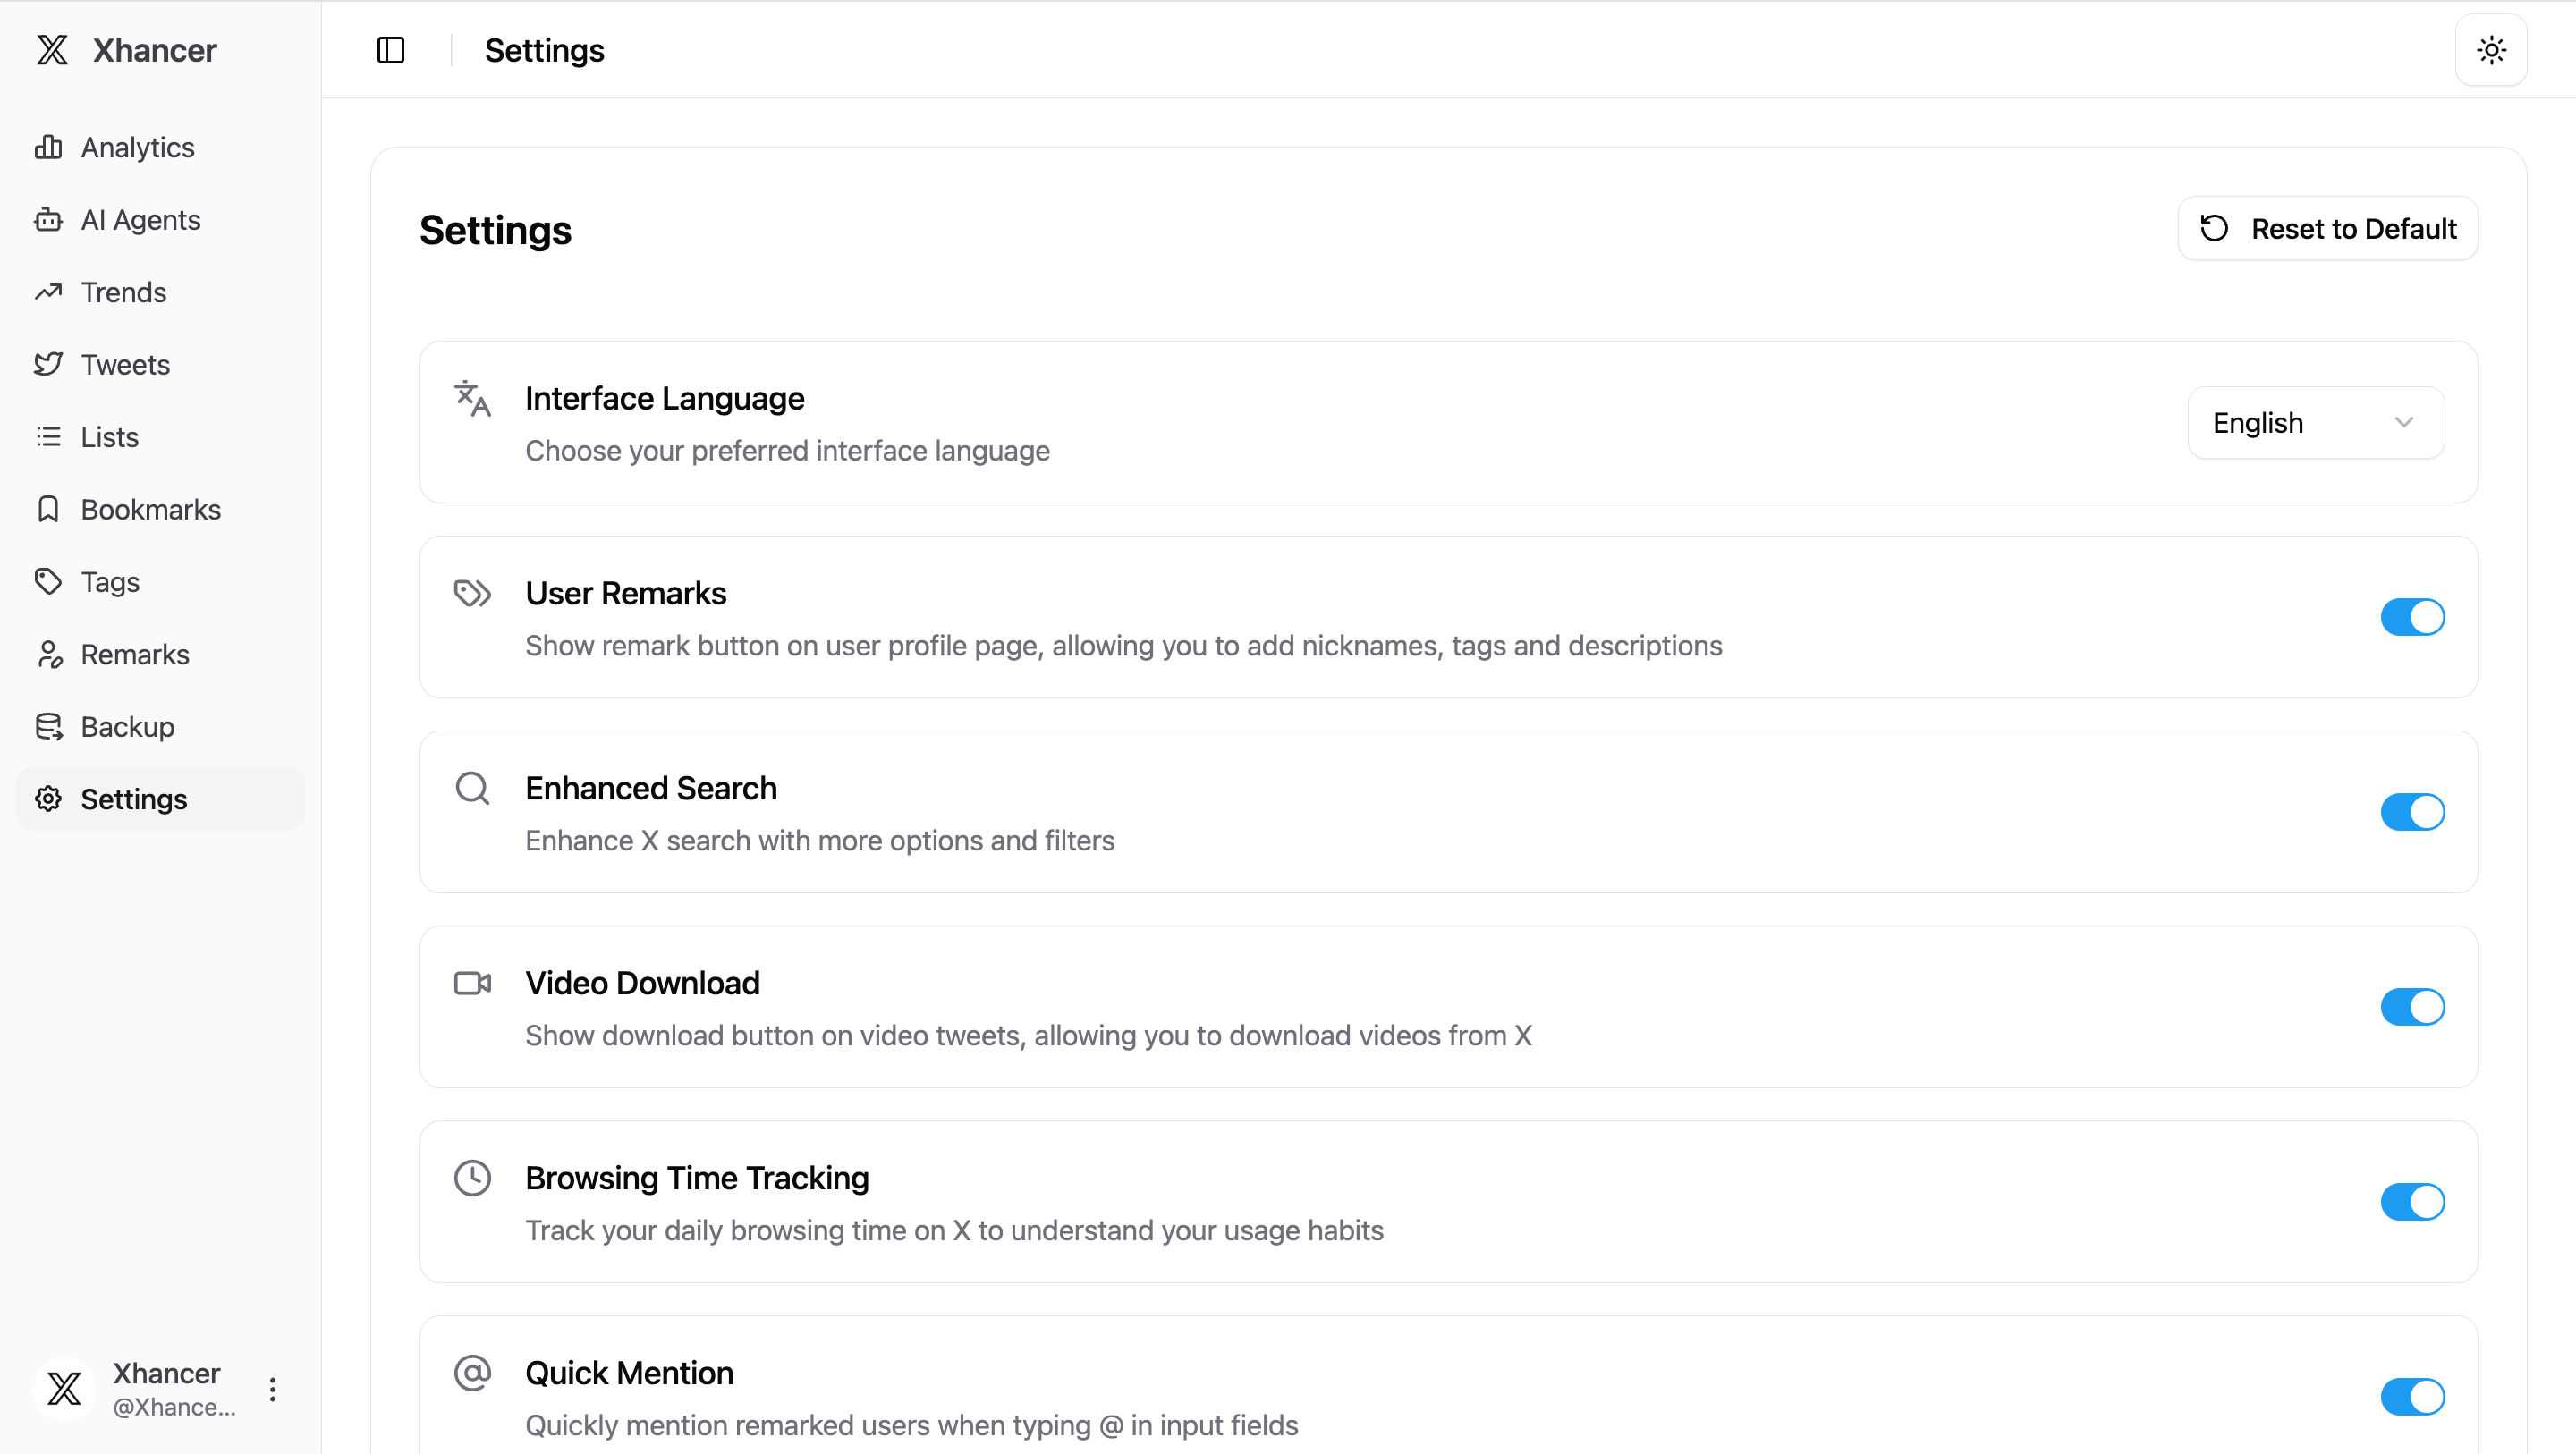Toggle the sidebar panel icon

[x=390, y=50]
